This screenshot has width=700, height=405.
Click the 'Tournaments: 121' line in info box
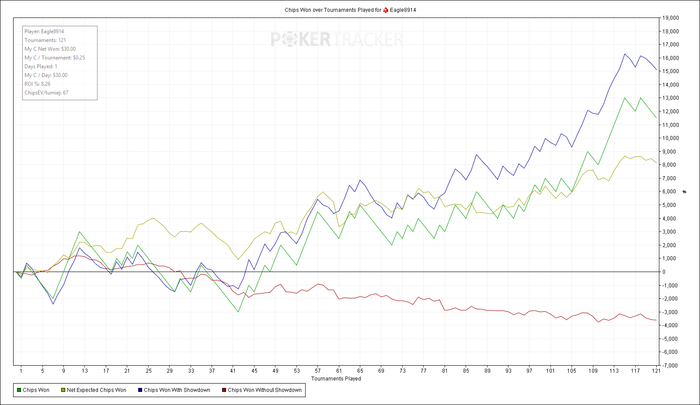click(45, 40)
